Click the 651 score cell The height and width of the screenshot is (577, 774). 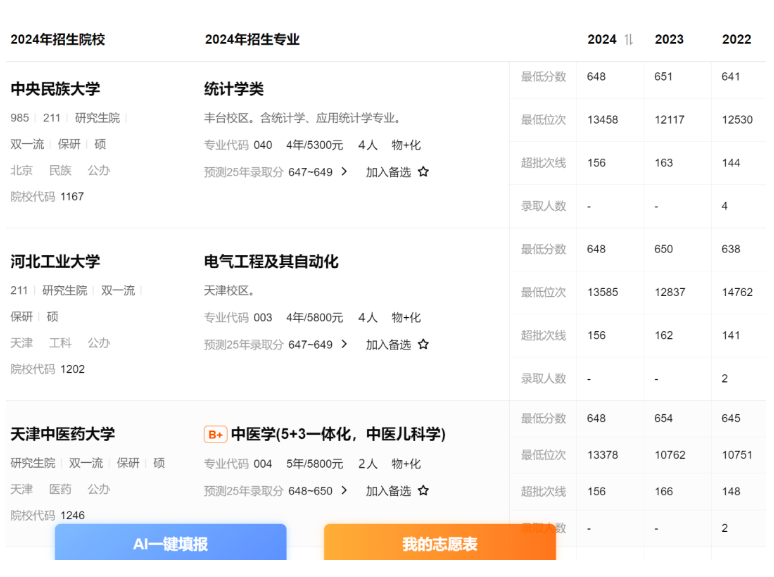(x=663, y=77)
